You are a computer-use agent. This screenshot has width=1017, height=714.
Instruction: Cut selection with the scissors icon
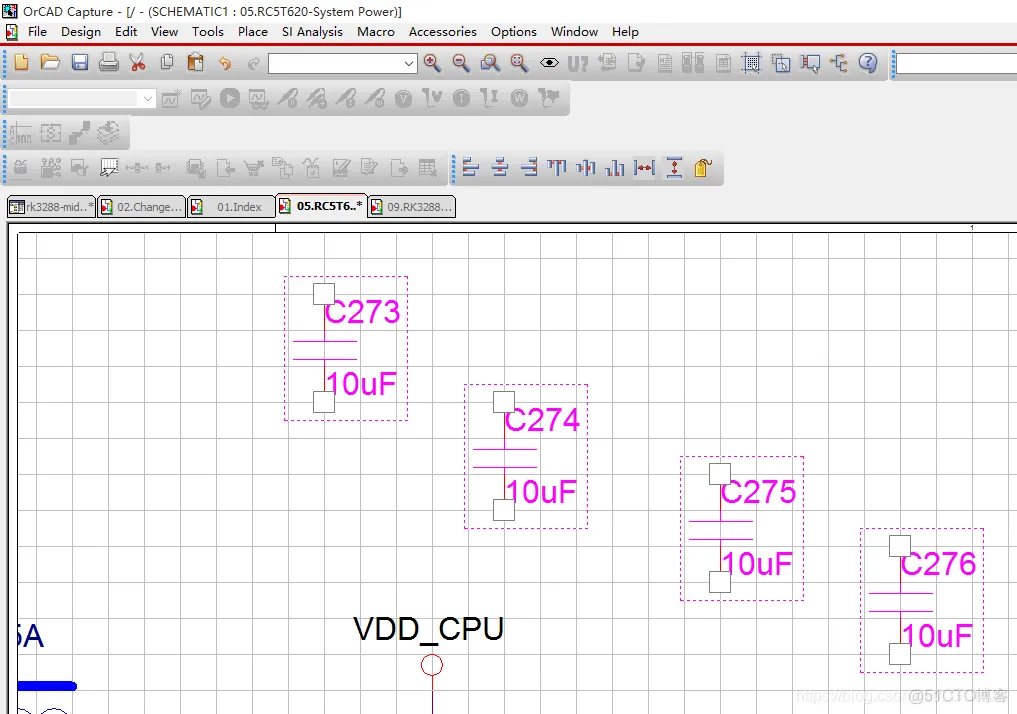coord(137,62)
